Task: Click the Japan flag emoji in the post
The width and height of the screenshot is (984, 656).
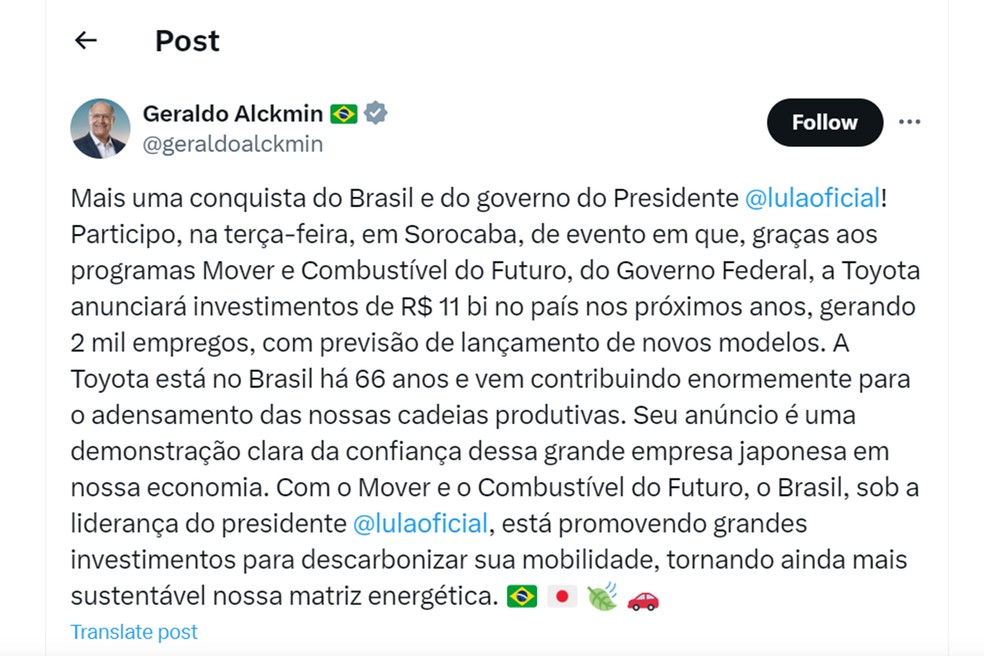Action: click(x=563, y=598)
